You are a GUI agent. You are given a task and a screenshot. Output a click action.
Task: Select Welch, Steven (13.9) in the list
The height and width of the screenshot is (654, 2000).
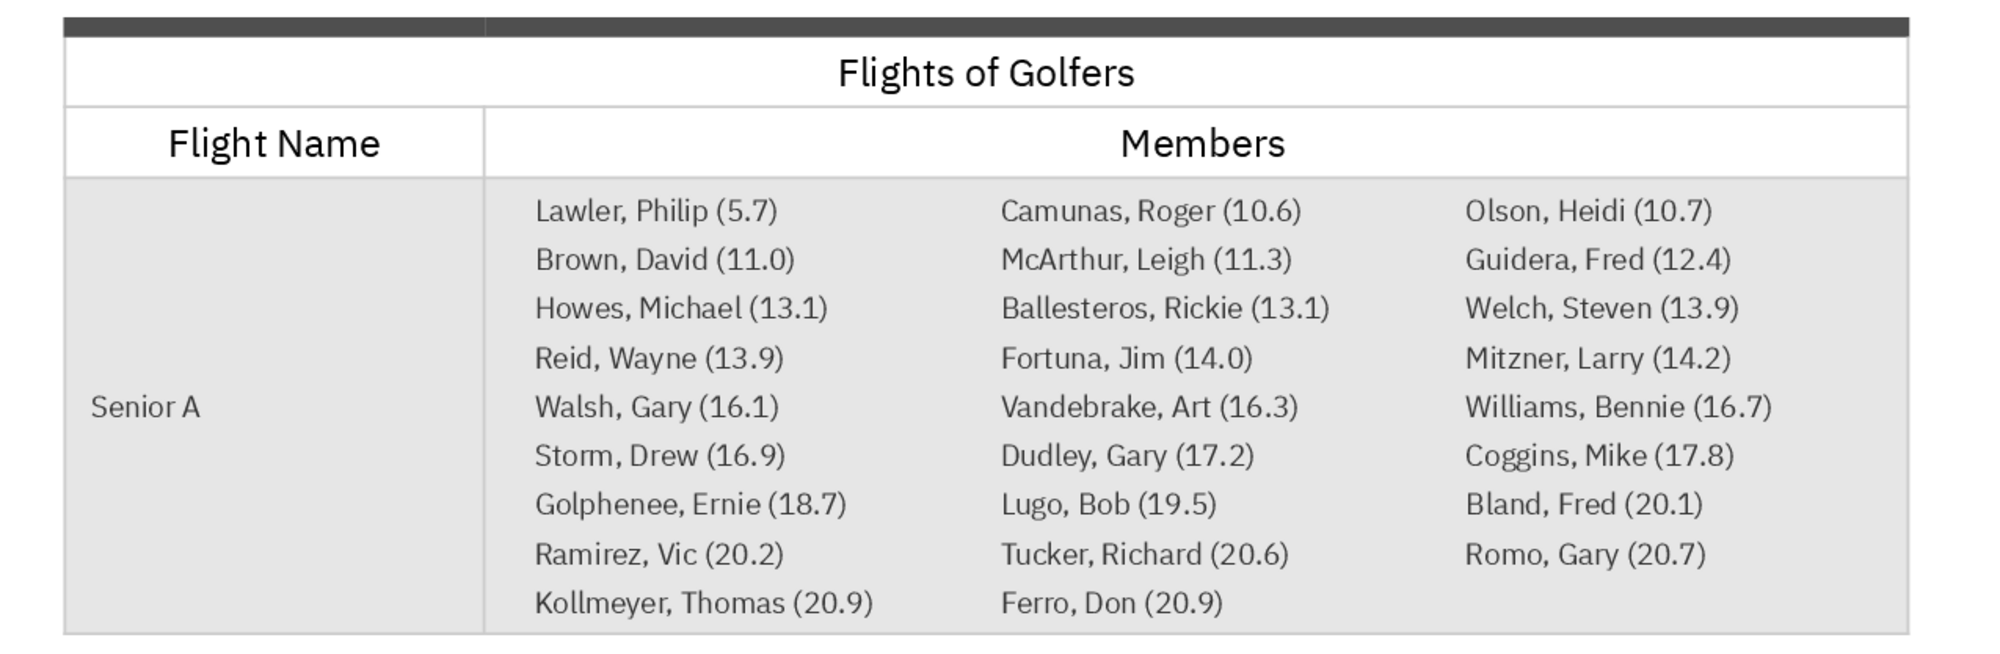tap(1601, 308)
